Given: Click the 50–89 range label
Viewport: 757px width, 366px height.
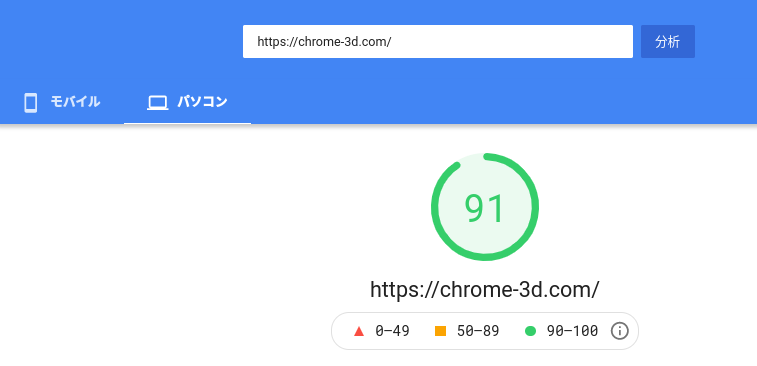Looking at the screenshot, I should coord(478,331).
